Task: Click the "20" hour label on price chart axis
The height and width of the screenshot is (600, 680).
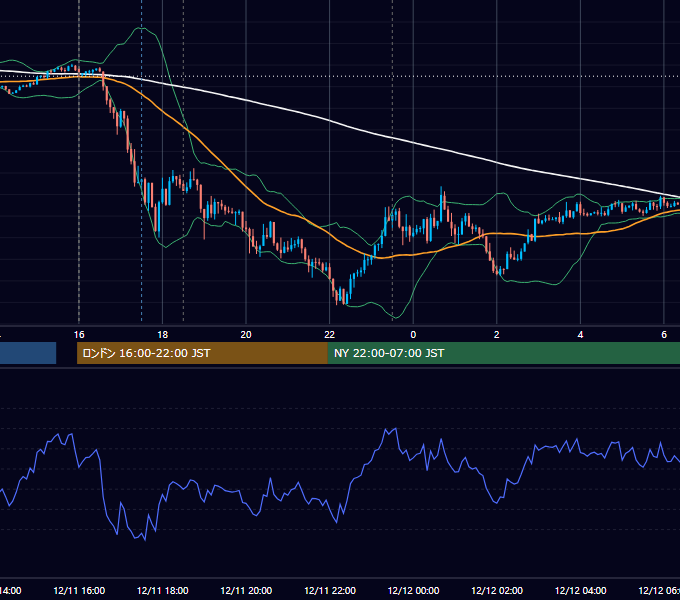Action: pos(246,335)
